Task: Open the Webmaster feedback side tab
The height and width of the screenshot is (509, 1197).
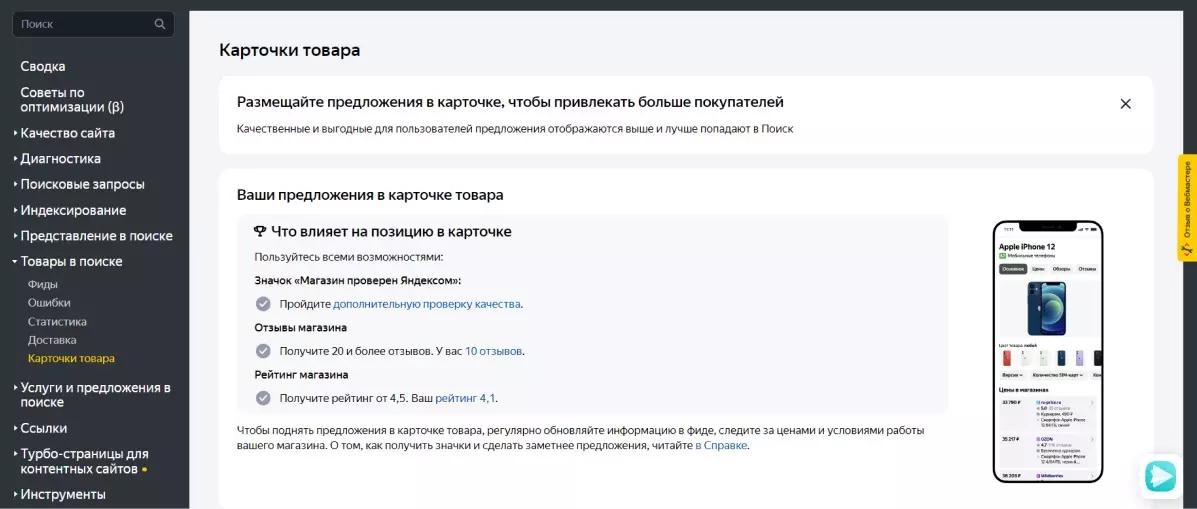Action: [x=1187, y=208]
